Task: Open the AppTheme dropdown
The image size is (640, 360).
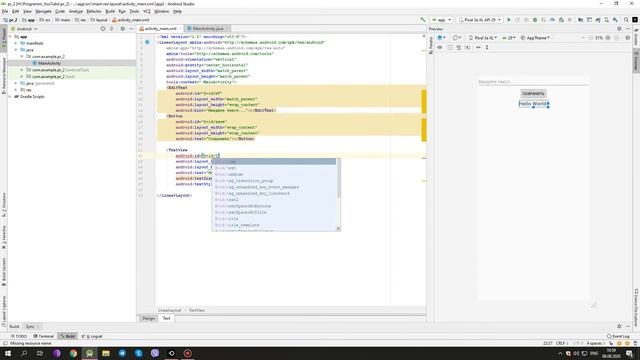Action: pos(535,38)
